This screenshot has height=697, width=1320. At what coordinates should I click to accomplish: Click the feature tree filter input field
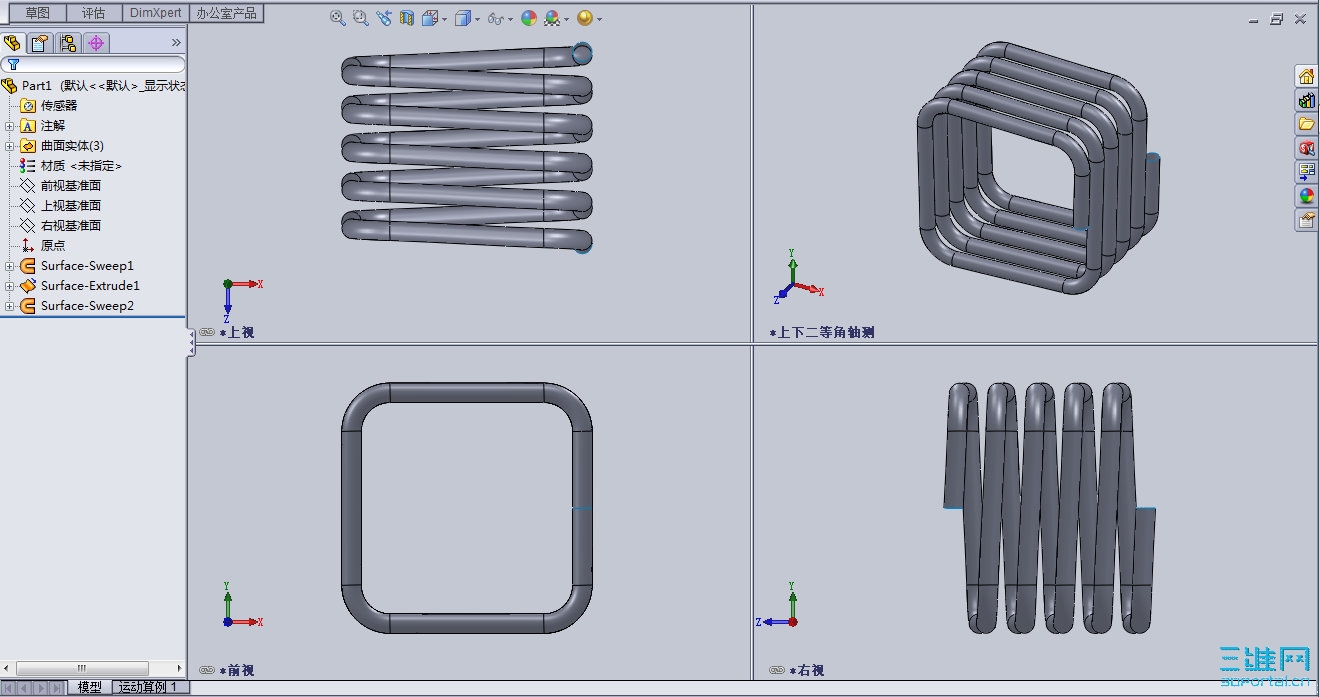93,64
